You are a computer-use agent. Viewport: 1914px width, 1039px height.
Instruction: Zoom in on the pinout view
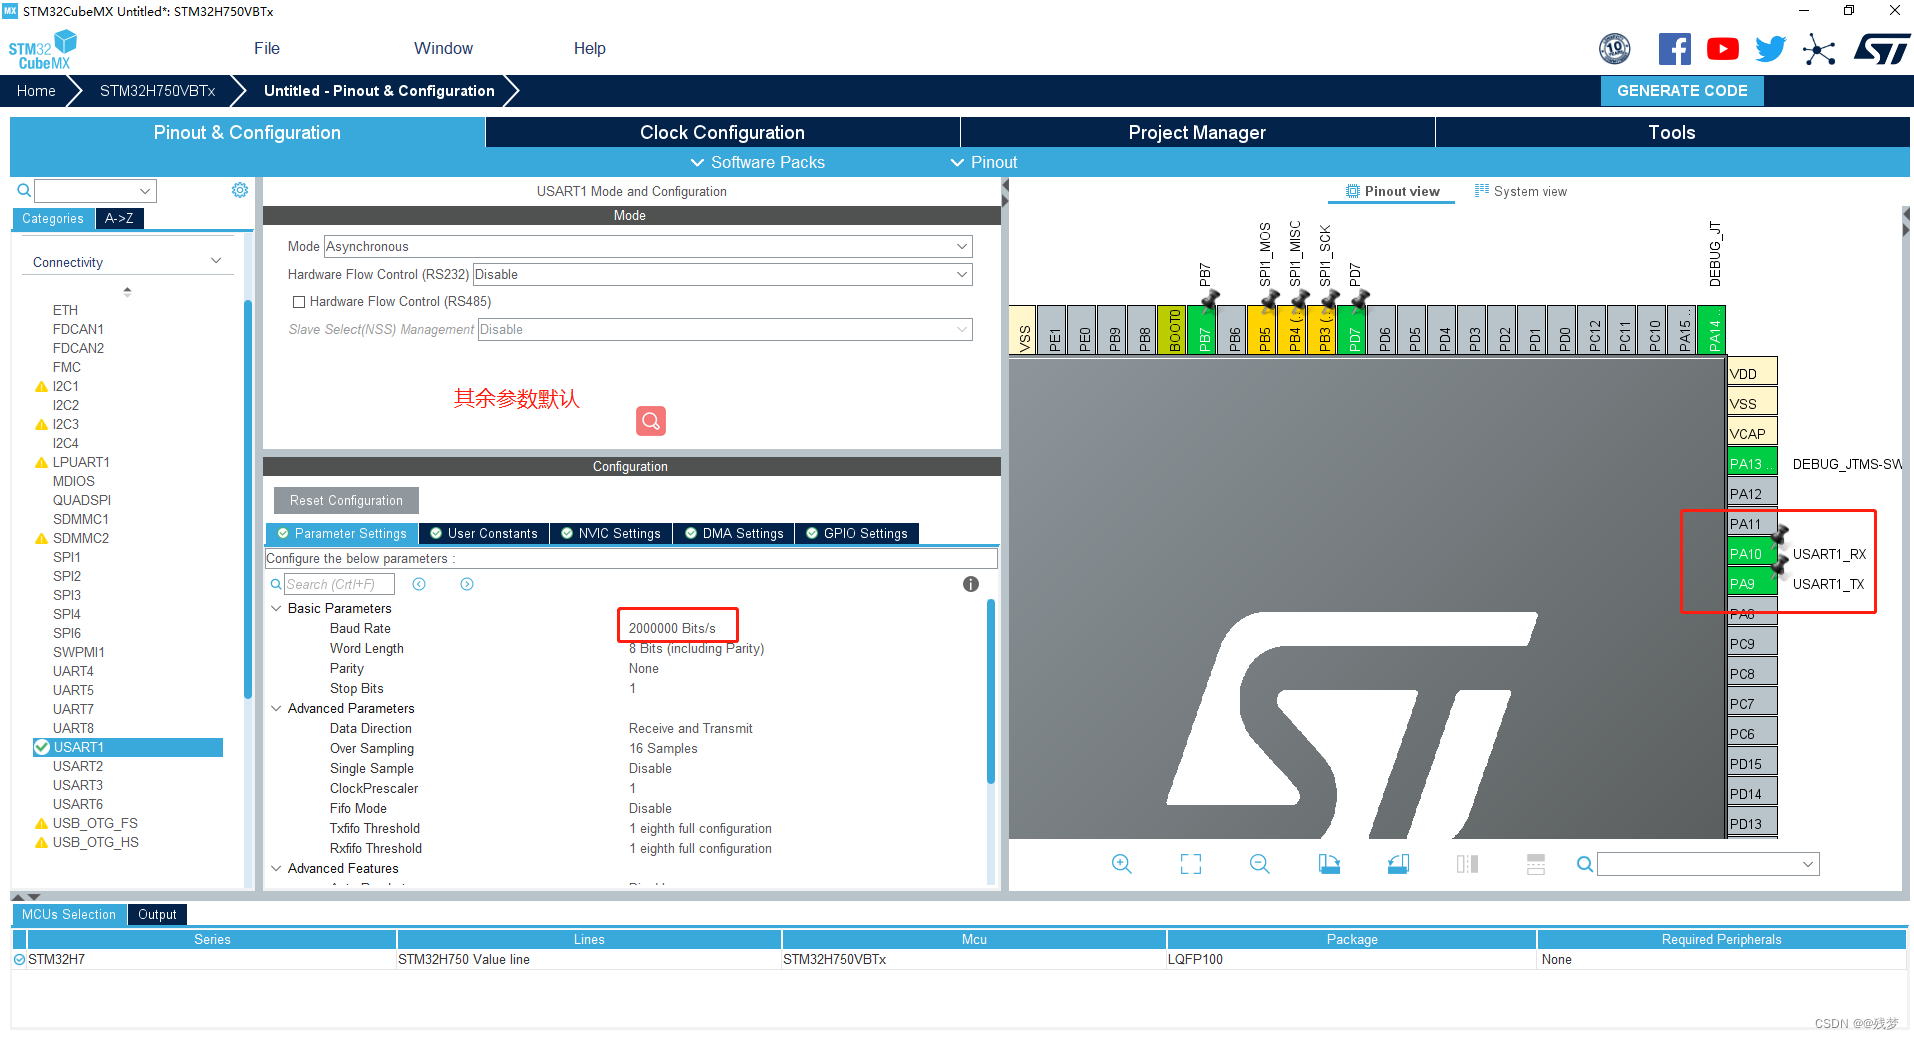[x=1122, y=864]
